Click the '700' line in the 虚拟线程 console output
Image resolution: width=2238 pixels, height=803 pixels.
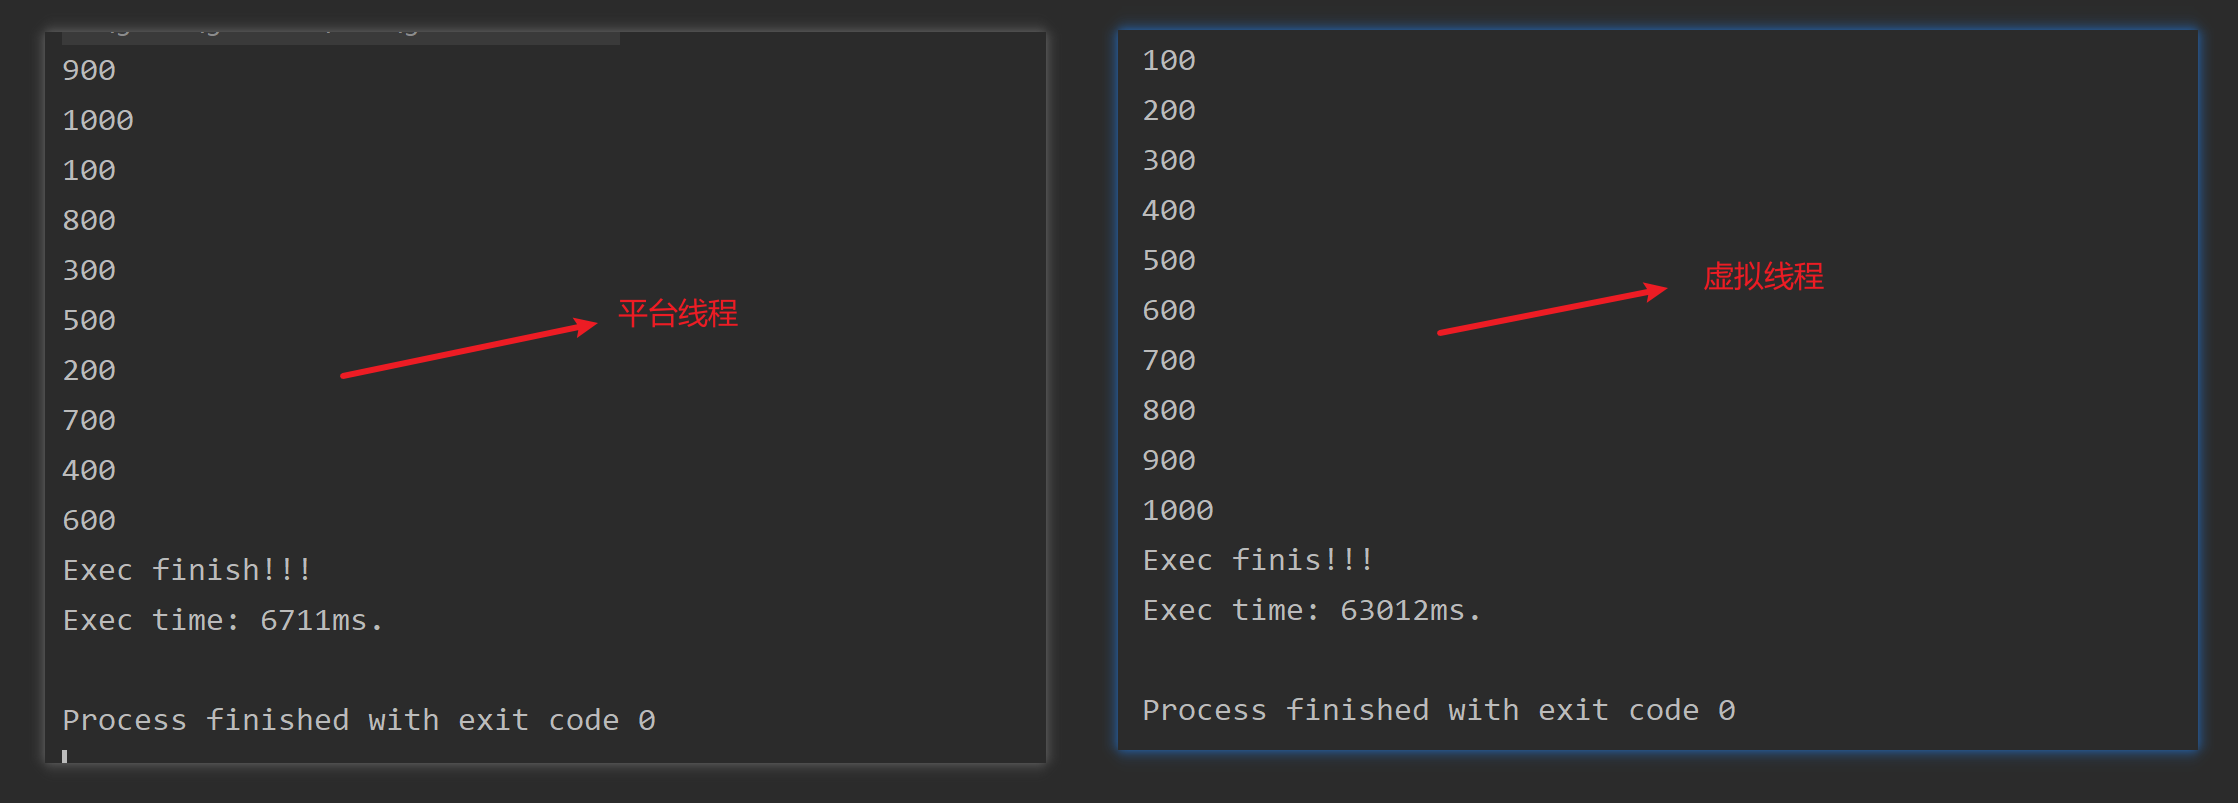click(1169, 361)
